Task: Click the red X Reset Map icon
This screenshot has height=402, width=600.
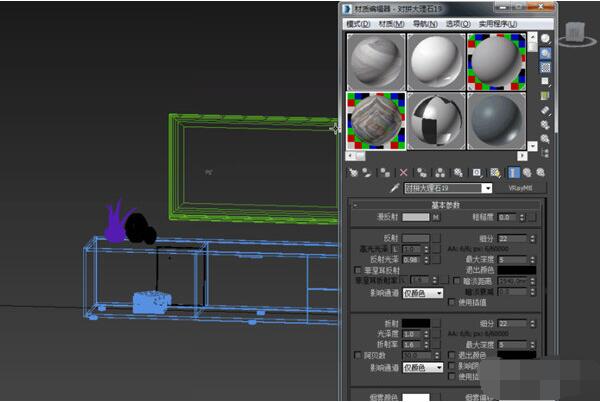Action: [x=404, y=172]
